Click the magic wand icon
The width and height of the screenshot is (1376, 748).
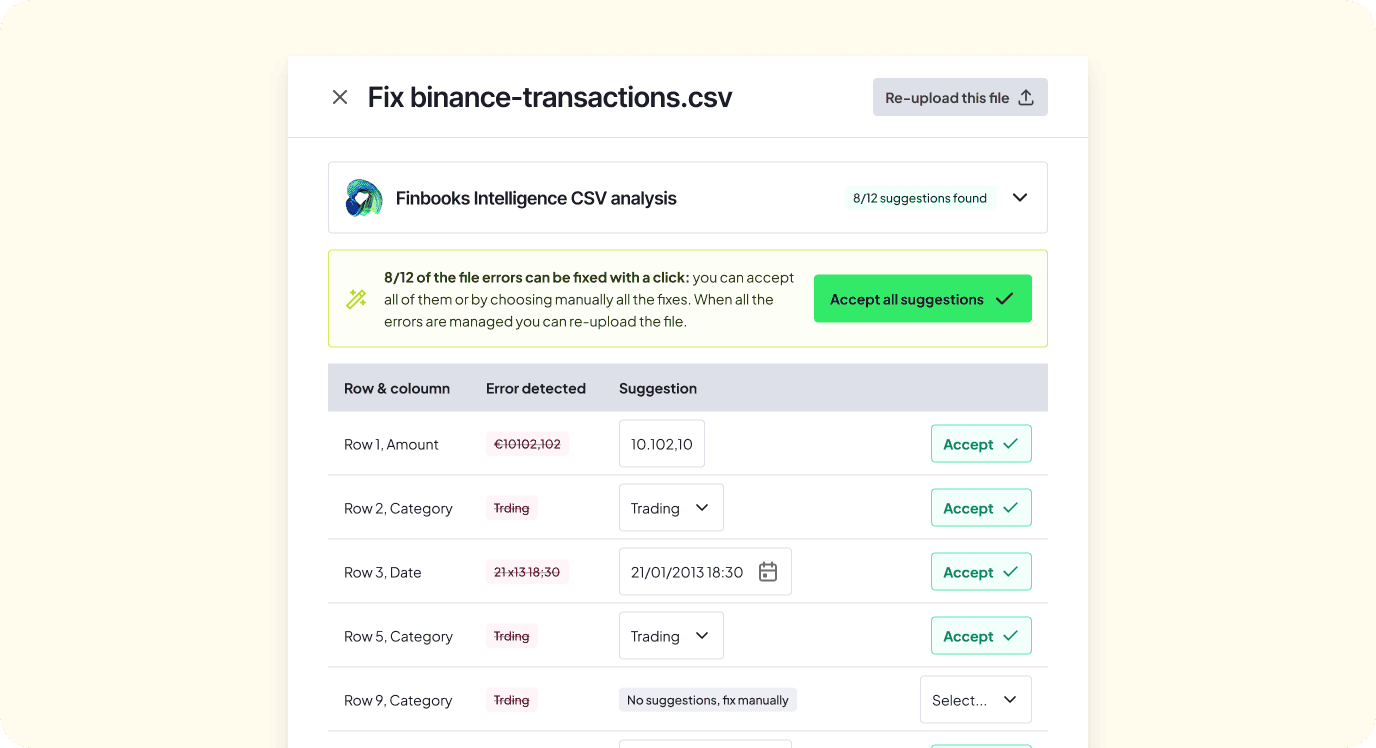356,298
